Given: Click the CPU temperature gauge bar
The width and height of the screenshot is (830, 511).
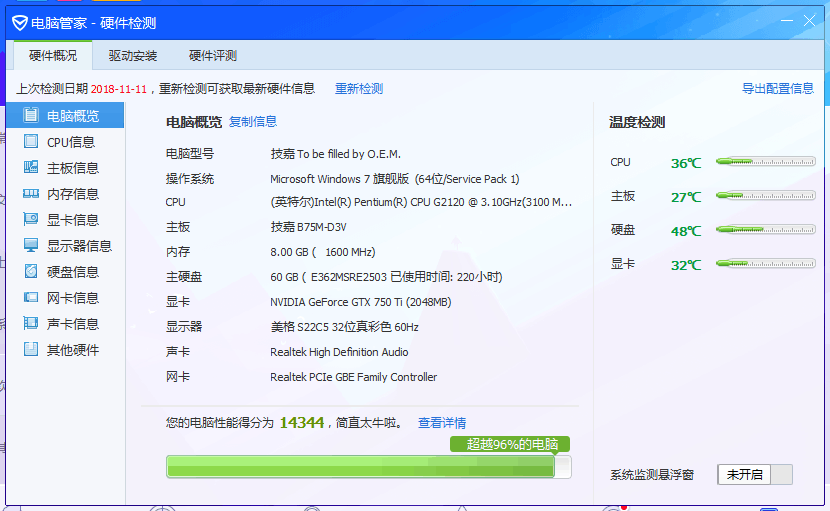Looking at the screenshot, I should point(765,162).
